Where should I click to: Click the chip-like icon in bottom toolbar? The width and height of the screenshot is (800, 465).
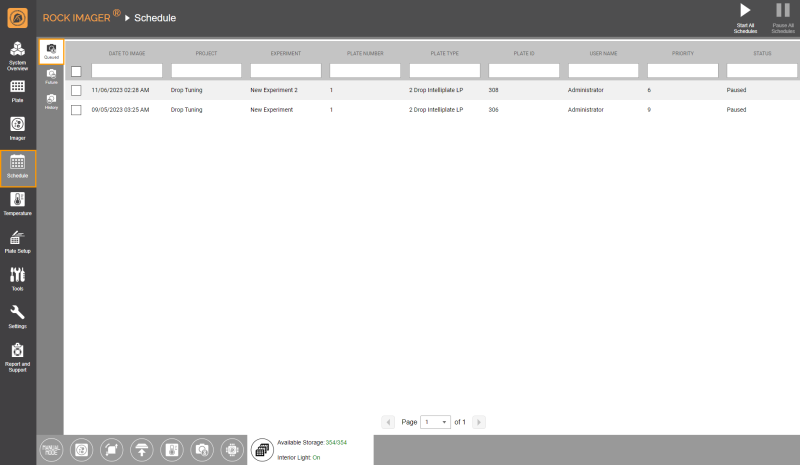pyautogui.click(x=232, y=450)
